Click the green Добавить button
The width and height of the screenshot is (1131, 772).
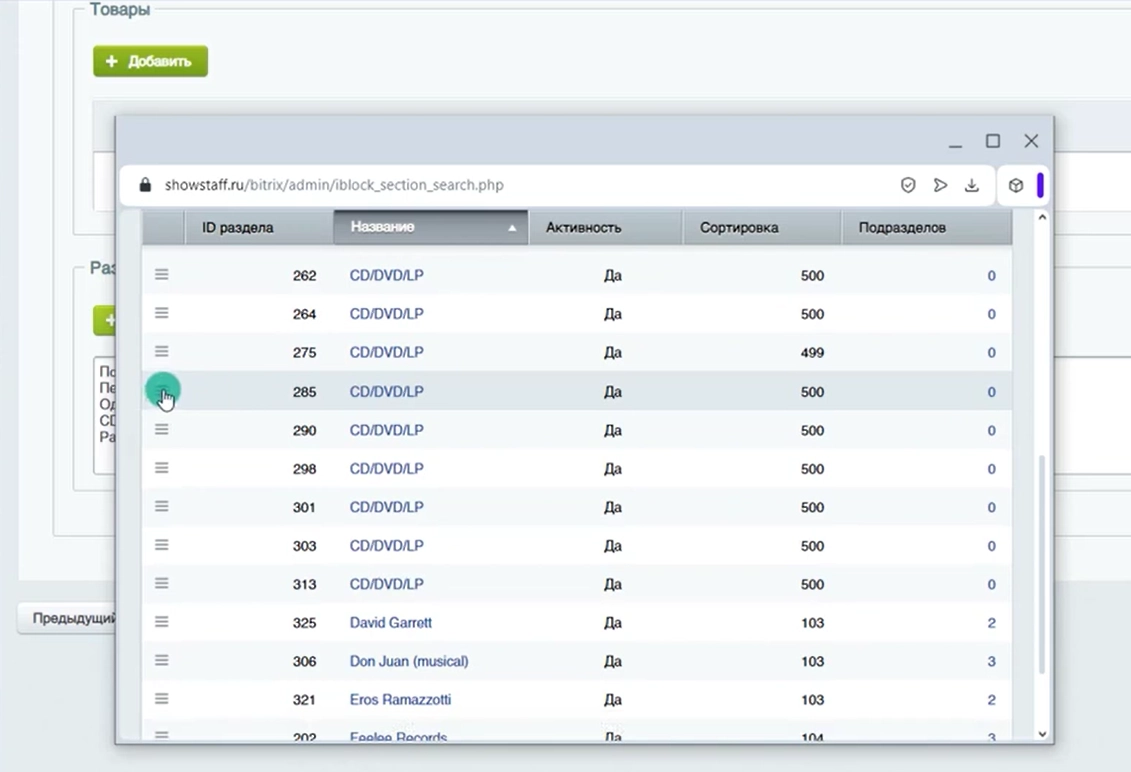pyautogui.click(x=150, y=61)
